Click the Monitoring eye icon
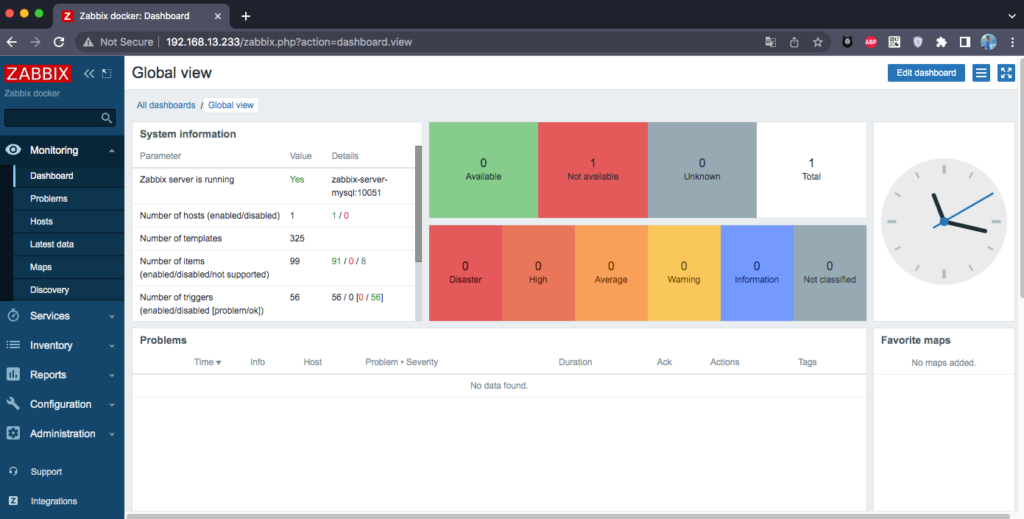The image size is (1024, 519). 13,150
